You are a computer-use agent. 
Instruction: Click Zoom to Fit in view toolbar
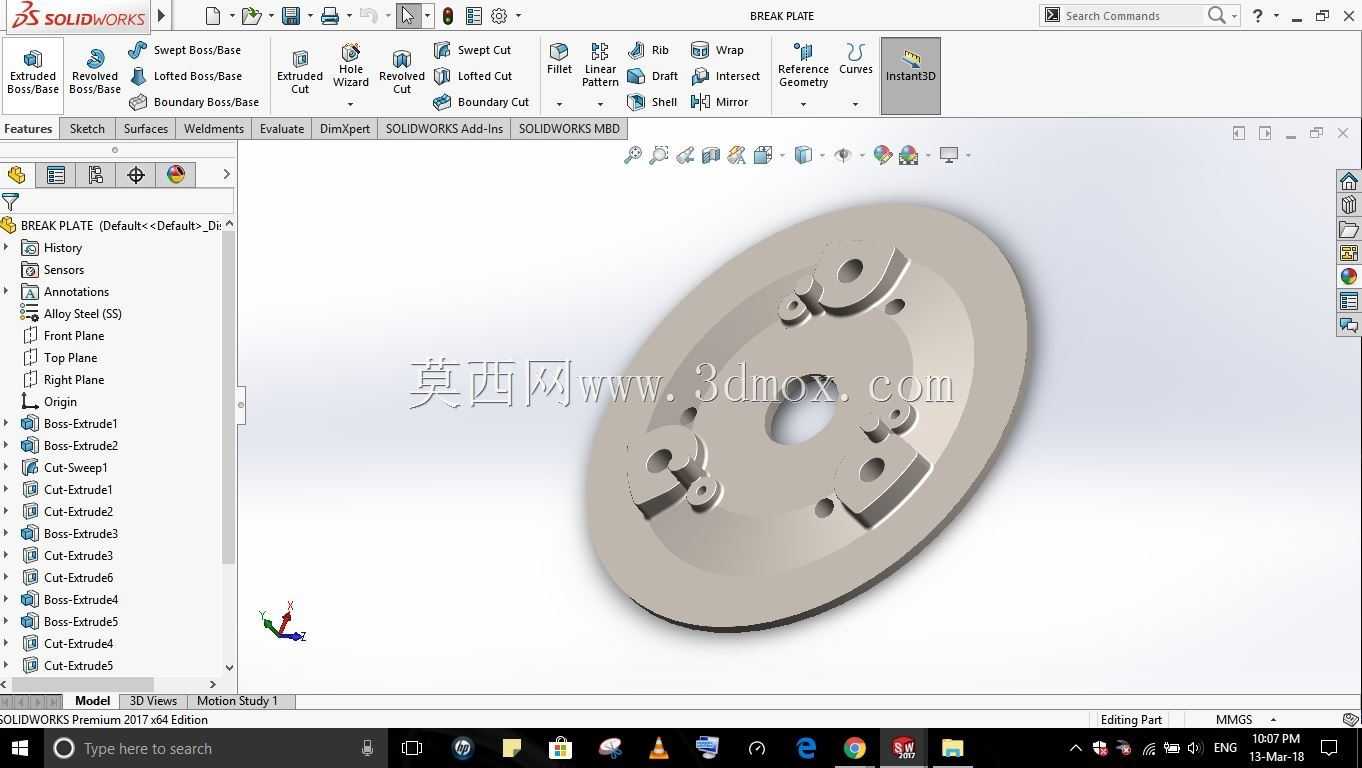click(x=633, y=155)
